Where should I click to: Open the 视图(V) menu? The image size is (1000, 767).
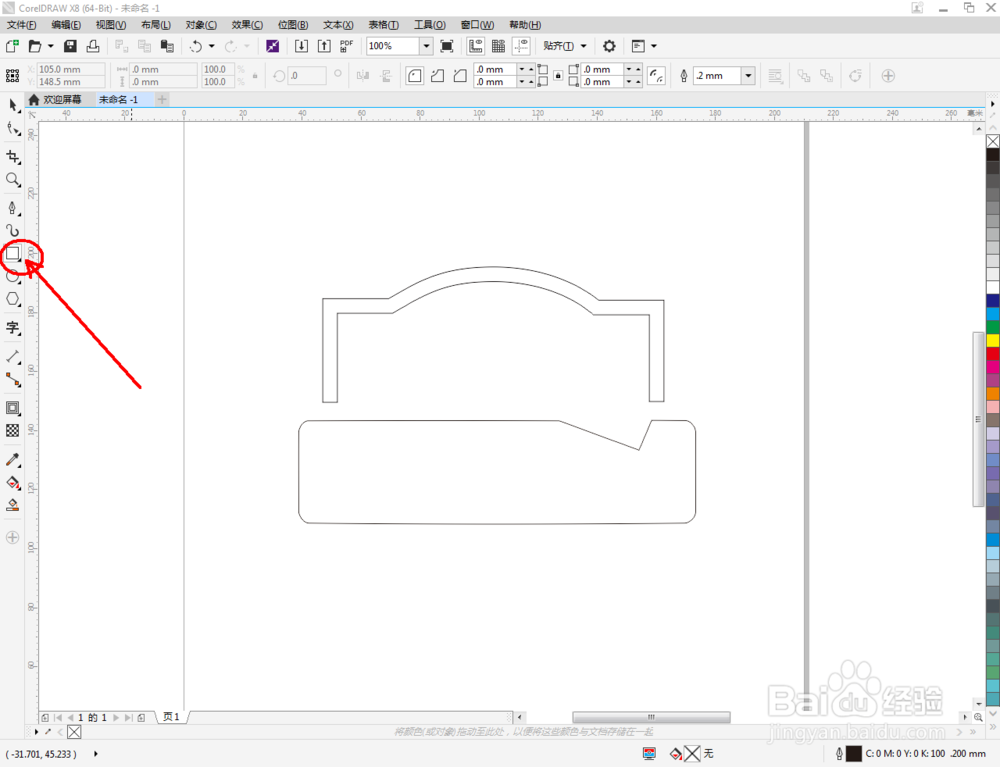(111, 25)
